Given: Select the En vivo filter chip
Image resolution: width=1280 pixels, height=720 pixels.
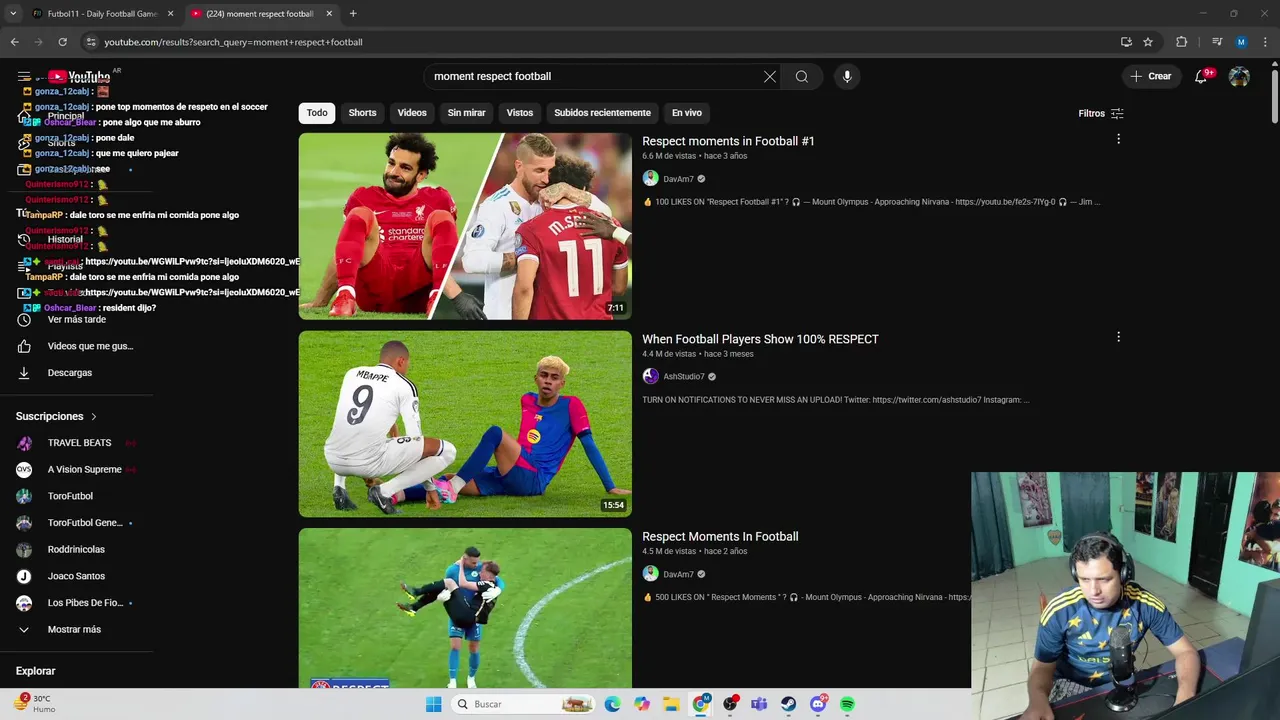Looking at the screenshot, I should 687,113.
